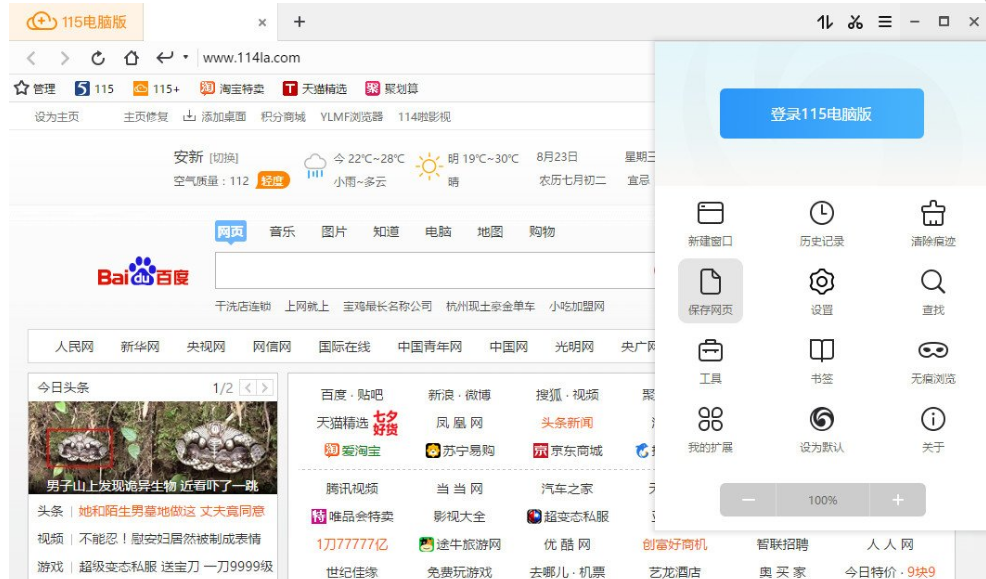This screenshot has width=986, height=579.
Task: Reset zoom via the 100% label
Action: [823, 500]
